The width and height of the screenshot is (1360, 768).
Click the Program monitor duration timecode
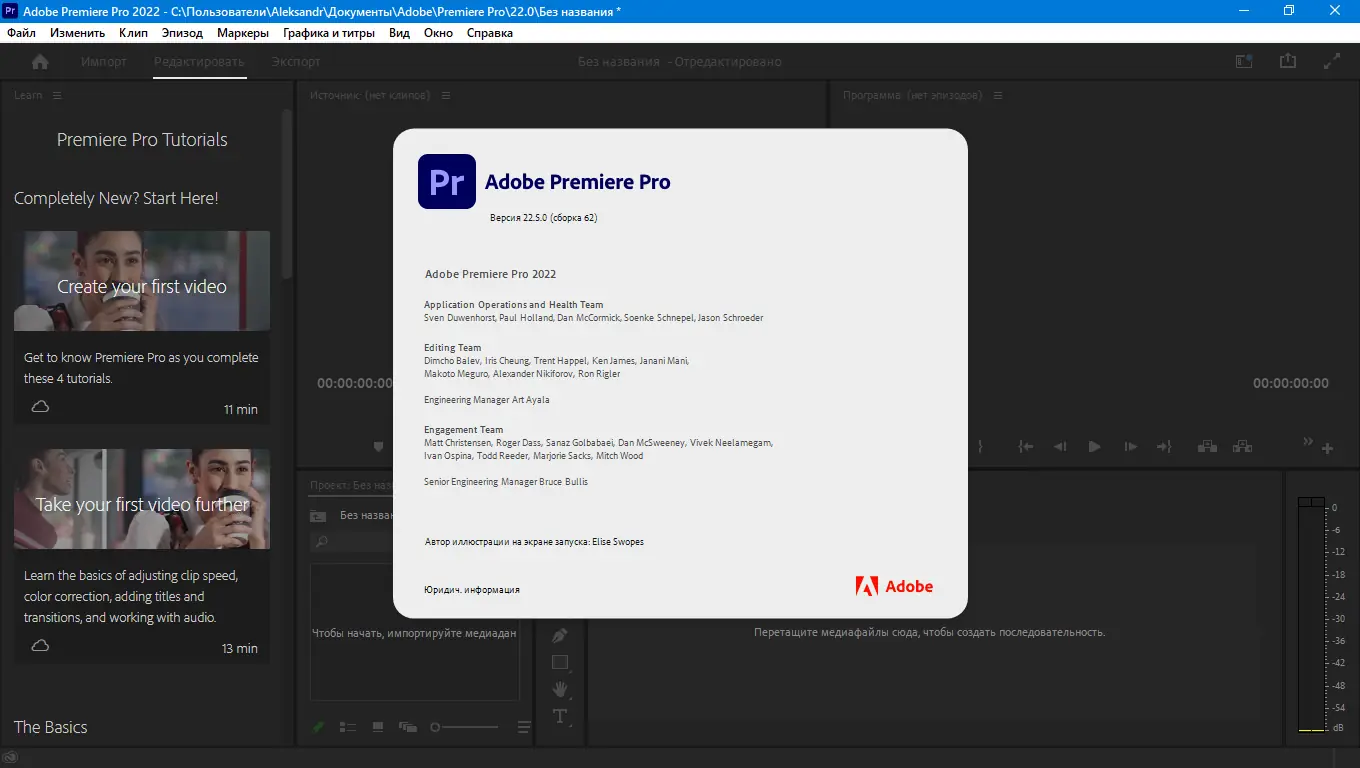(x=1291, y=383)
